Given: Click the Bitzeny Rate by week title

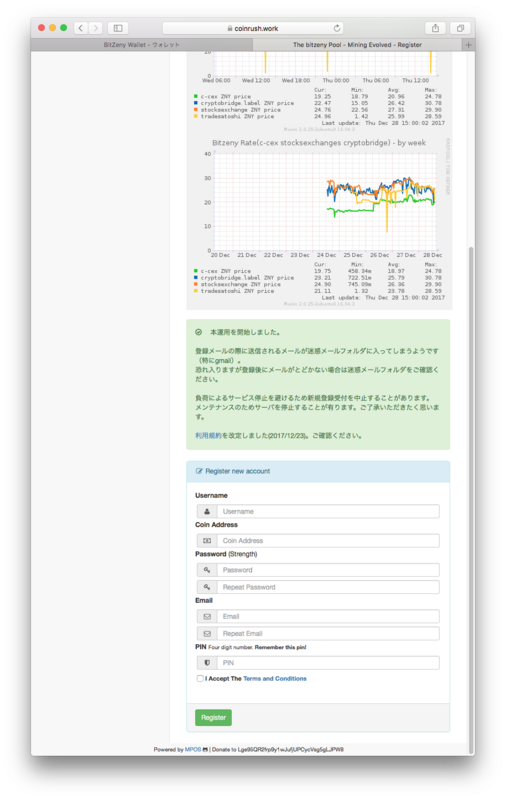Looking at the screenshot, I should coord(319,143).
